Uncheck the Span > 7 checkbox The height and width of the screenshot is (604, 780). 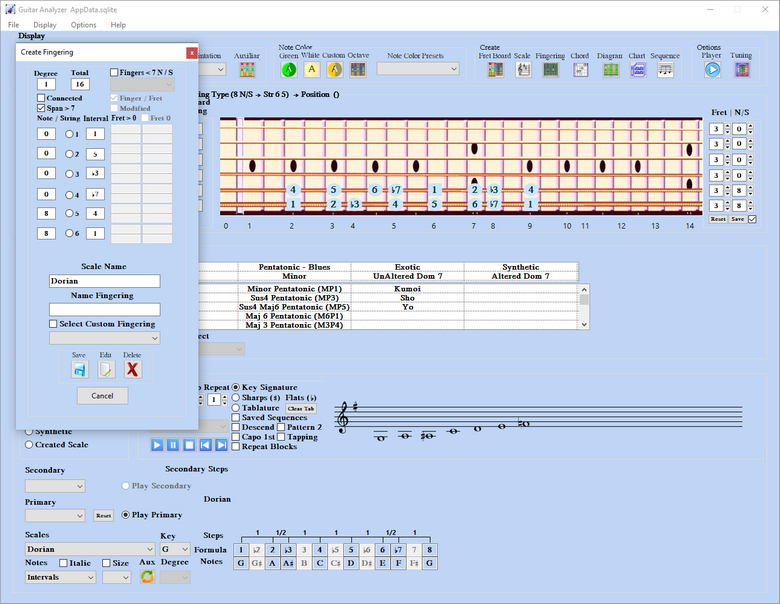[41, 108]
